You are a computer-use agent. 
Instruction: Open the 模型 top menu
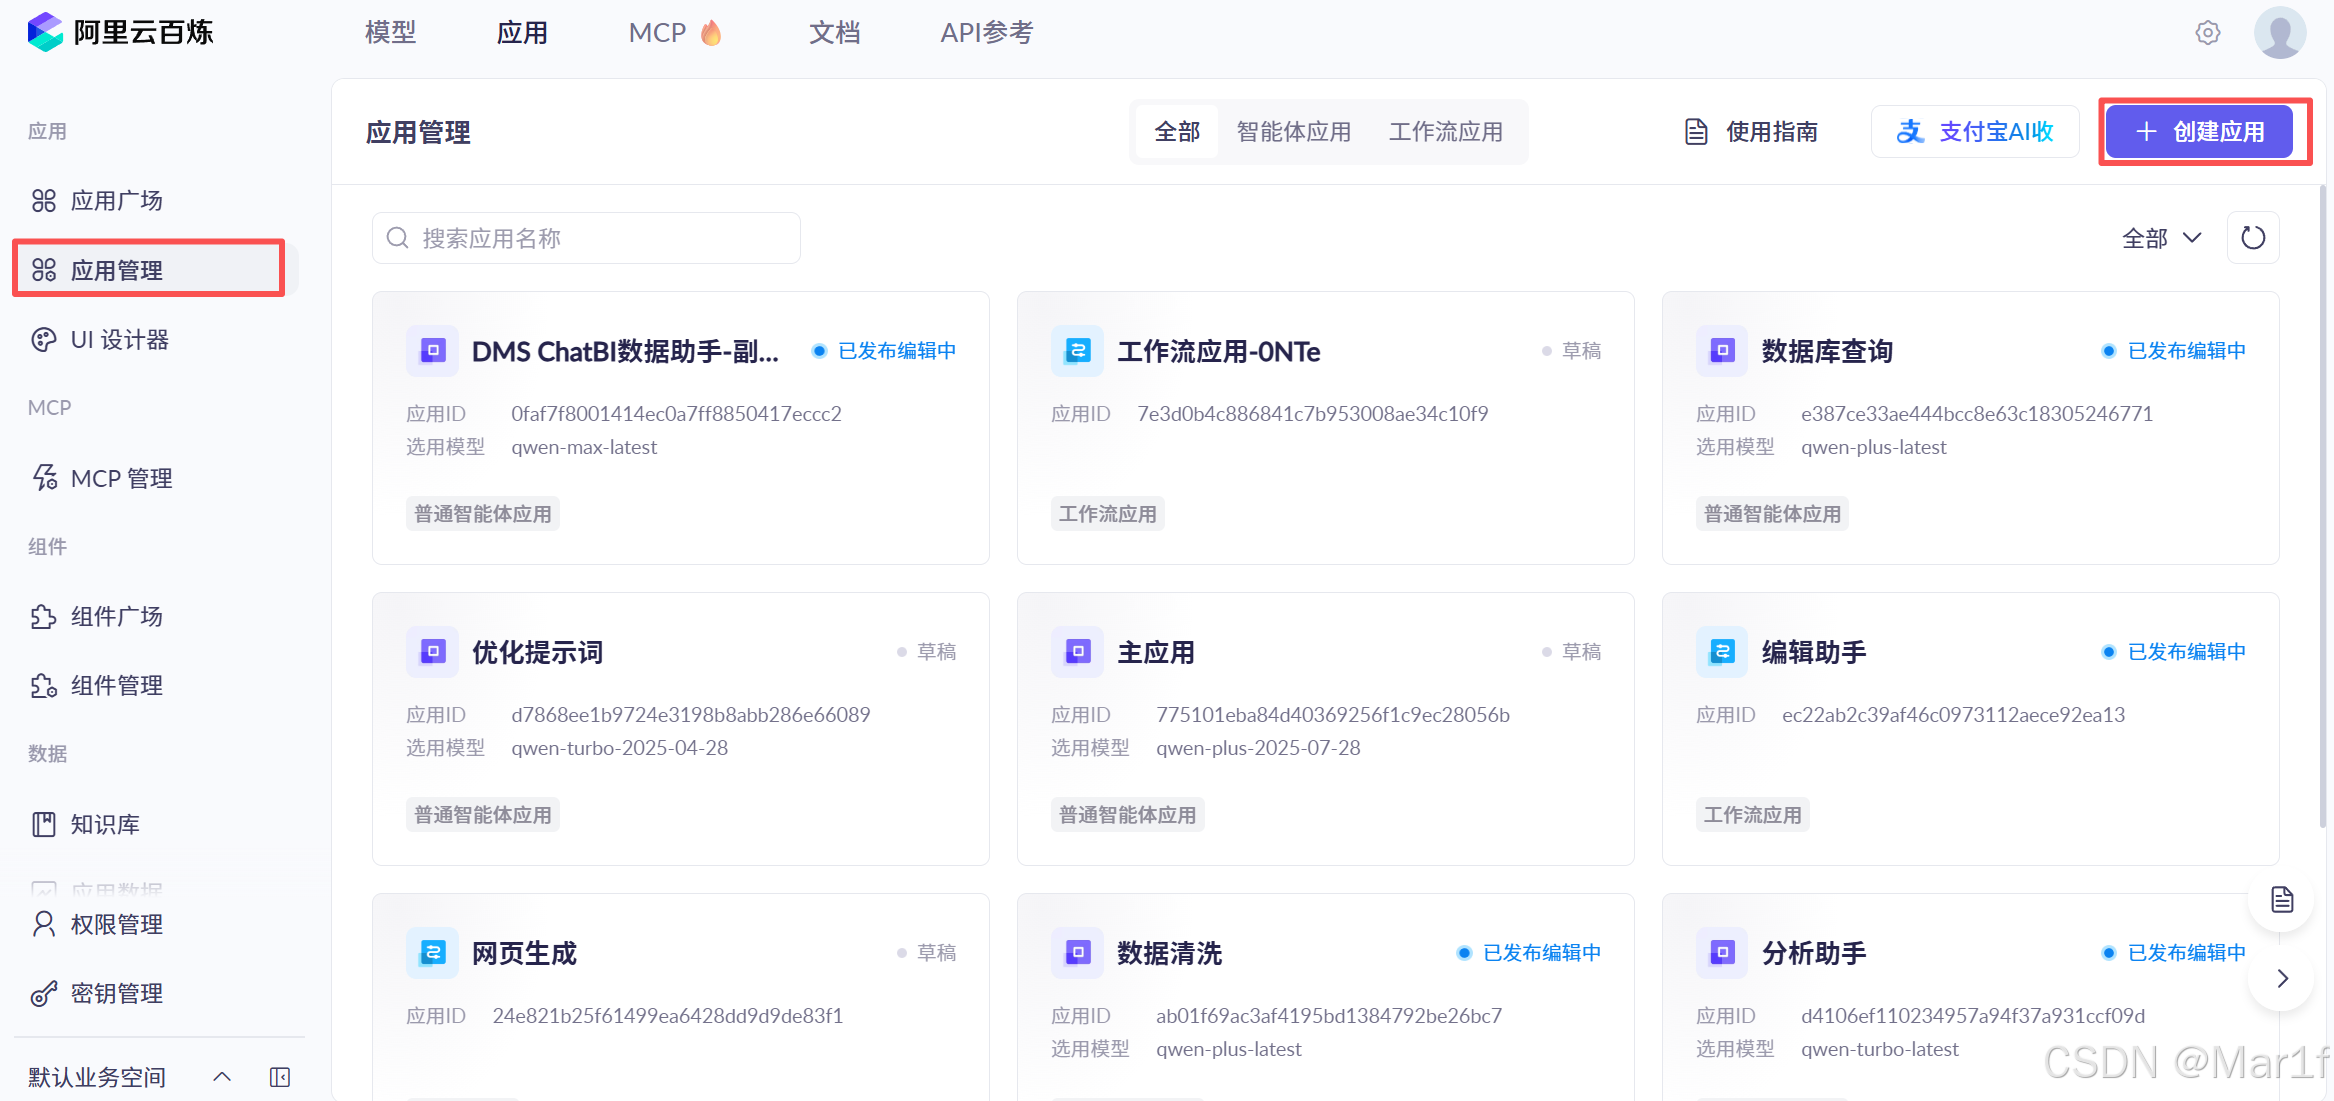[390, 33]
